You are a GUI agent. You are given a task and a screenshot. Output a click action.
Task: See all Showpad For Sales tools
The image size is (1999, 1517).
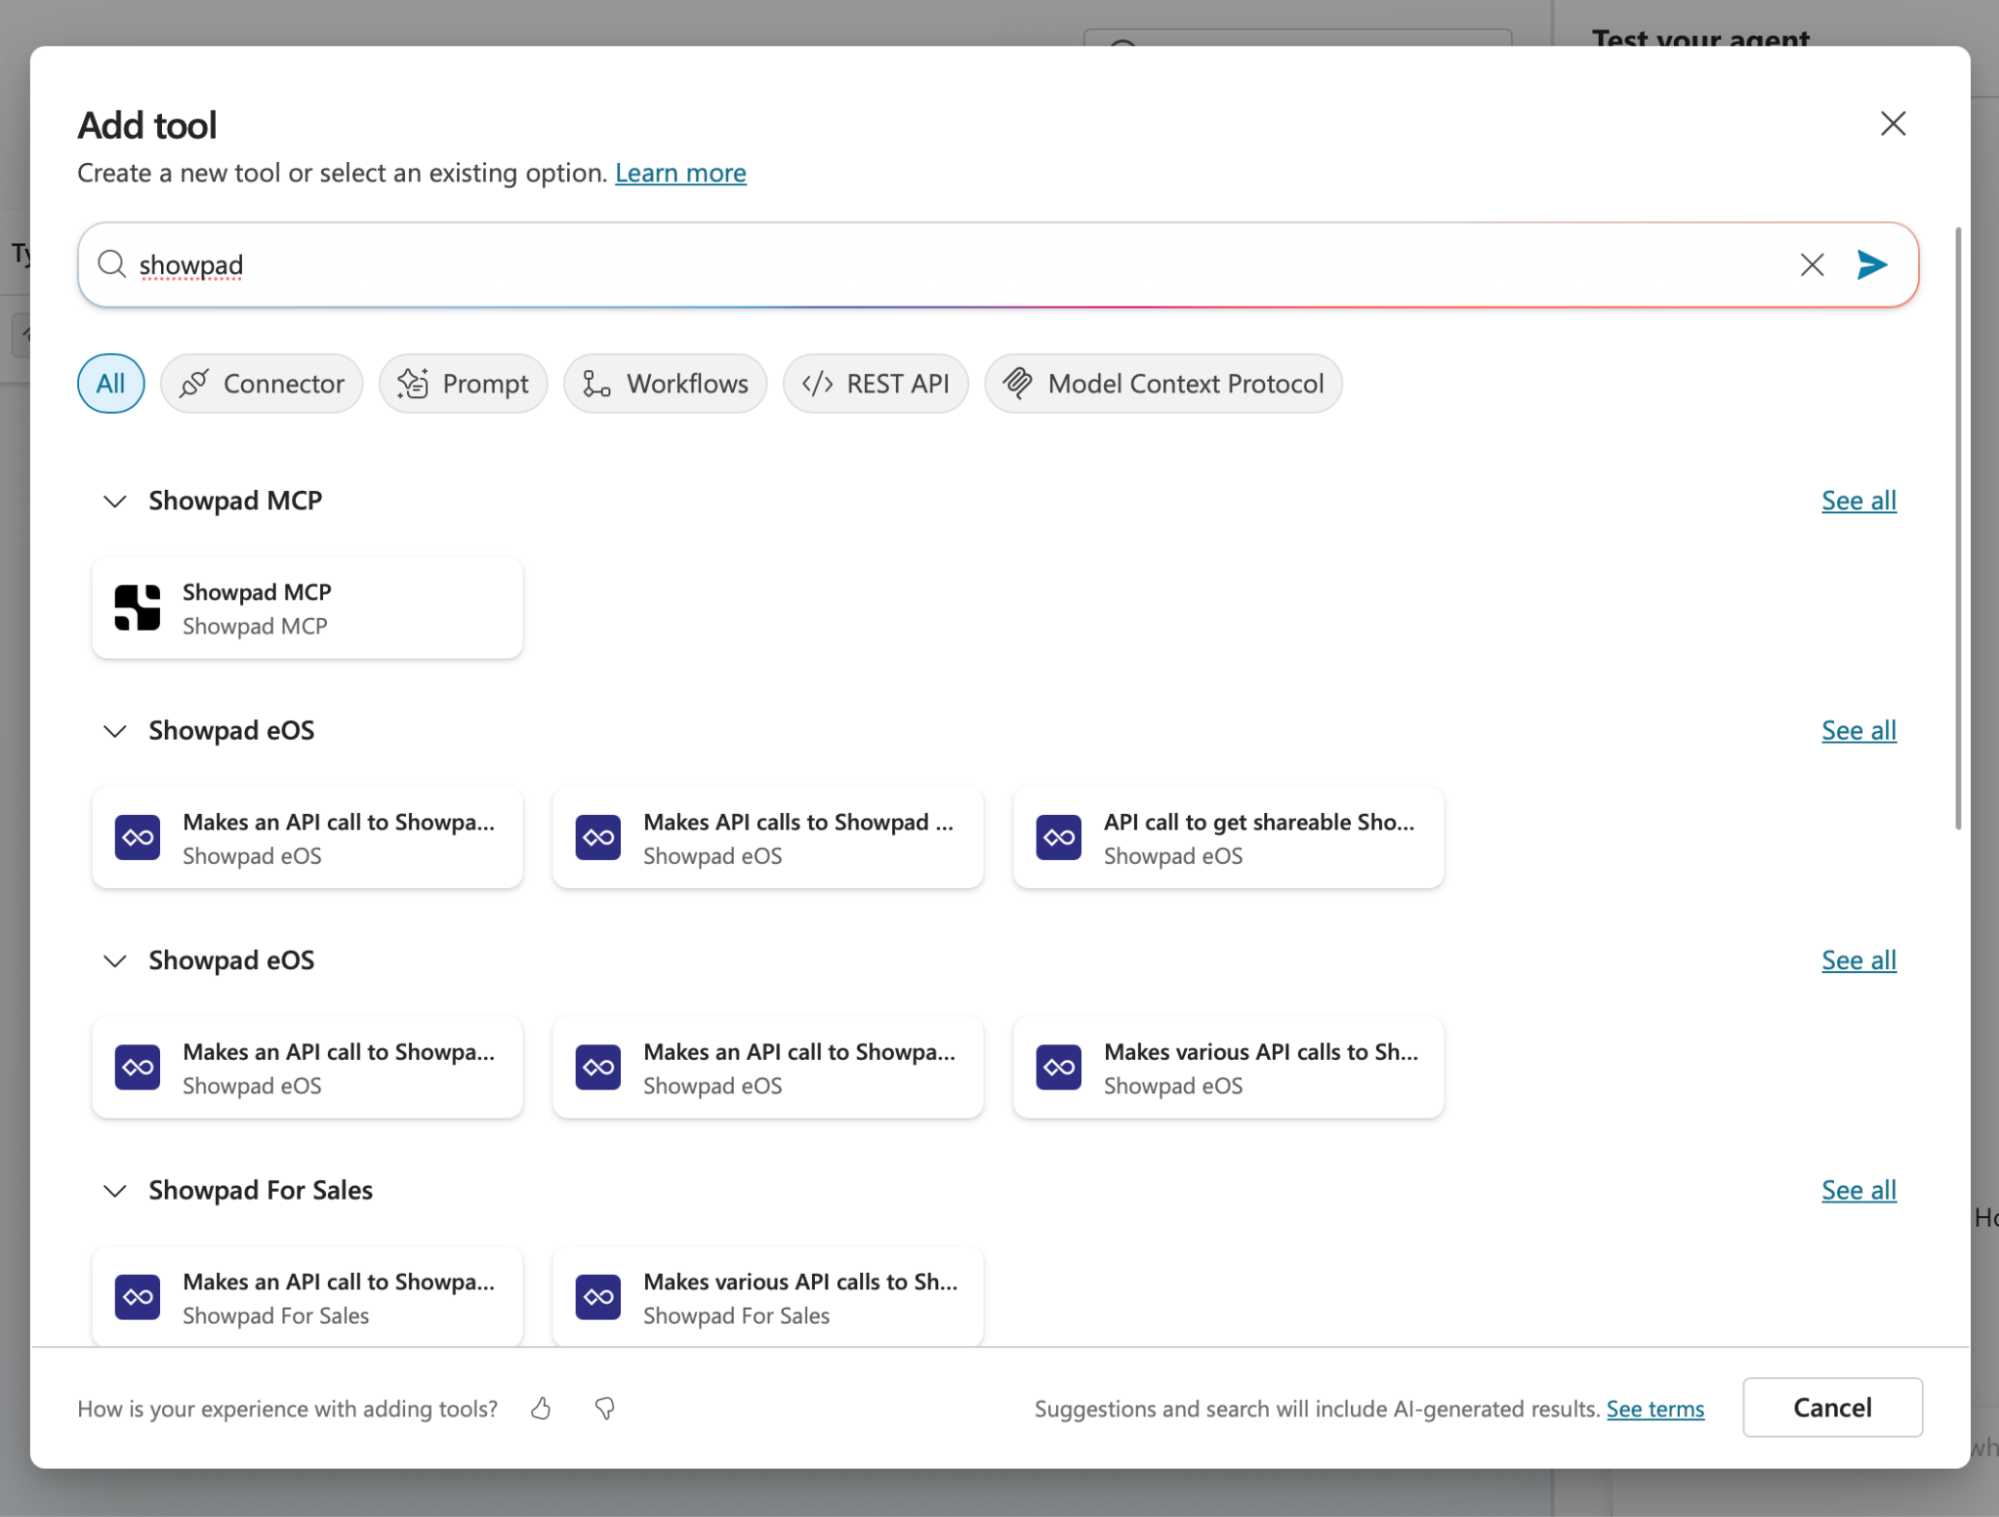point(1859,1191)
